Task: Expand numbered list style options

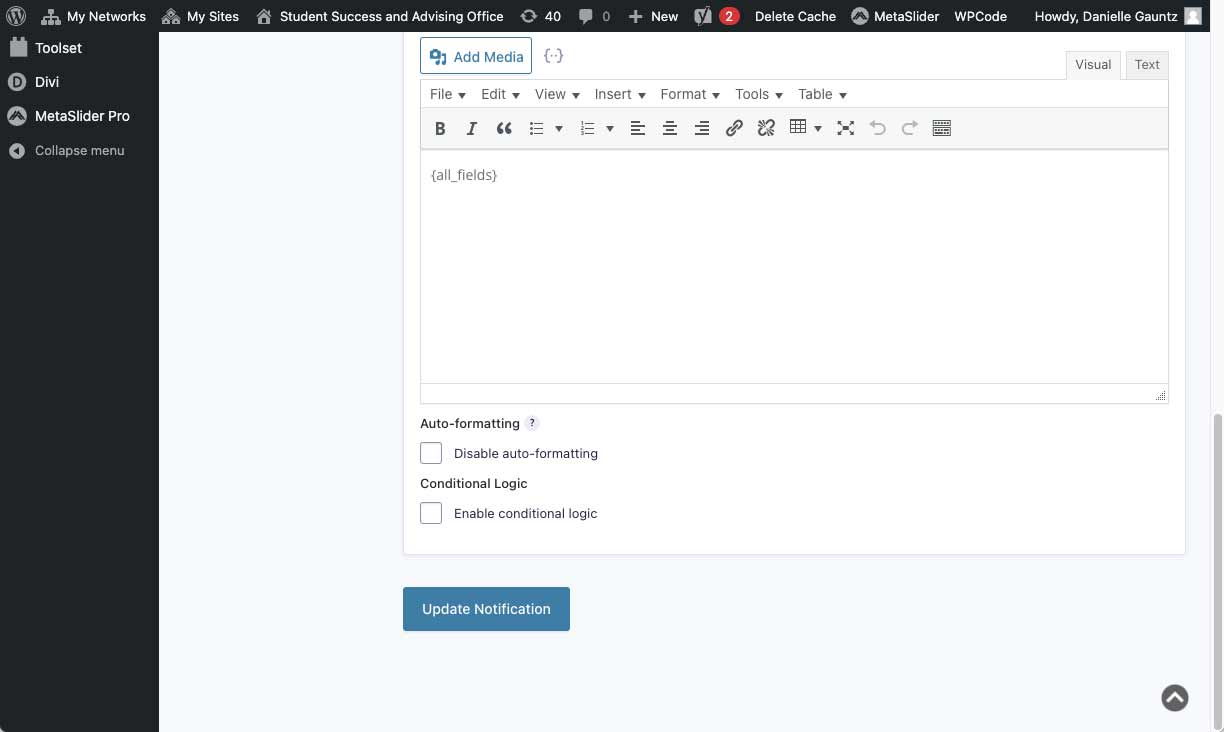Action: tap(610, 128)
